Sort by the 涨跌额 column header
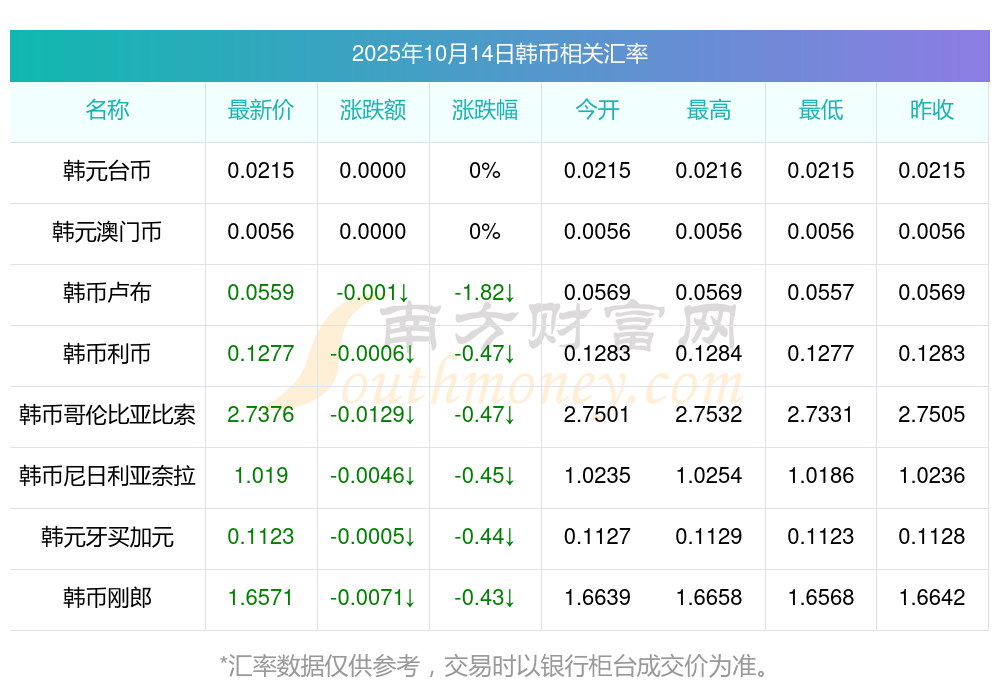This screenshot has height=697, width=1000. 373,111
